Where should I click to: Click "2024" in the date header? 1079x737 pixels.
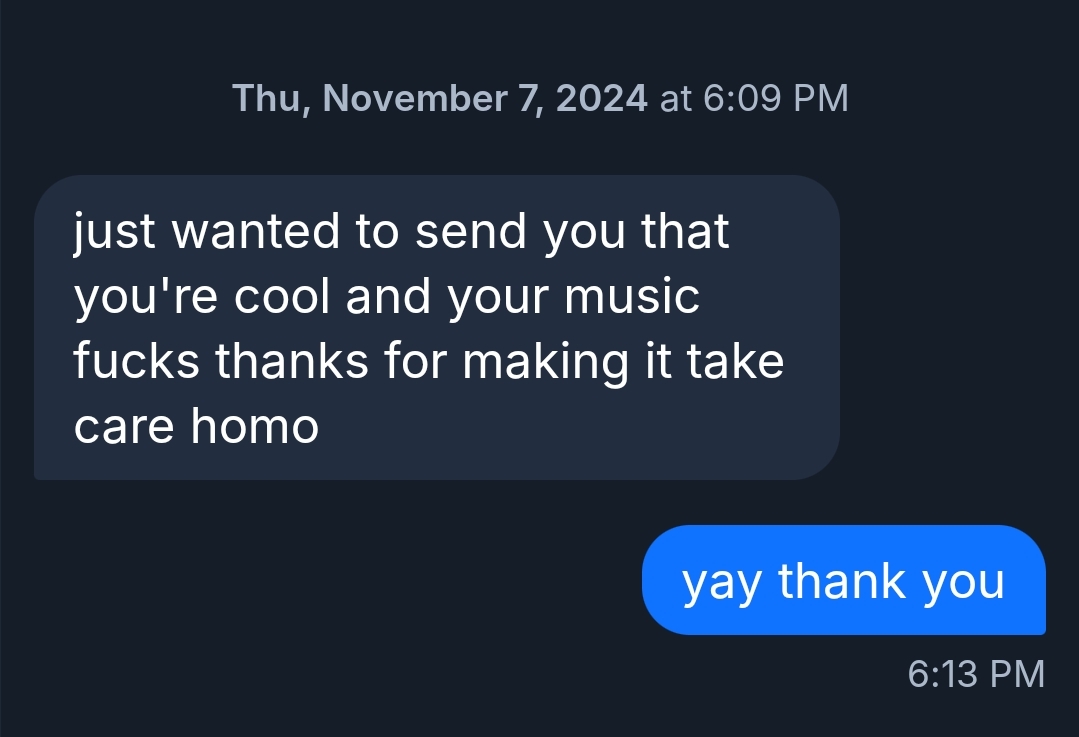pyautogui.click(x=599, y=98)
